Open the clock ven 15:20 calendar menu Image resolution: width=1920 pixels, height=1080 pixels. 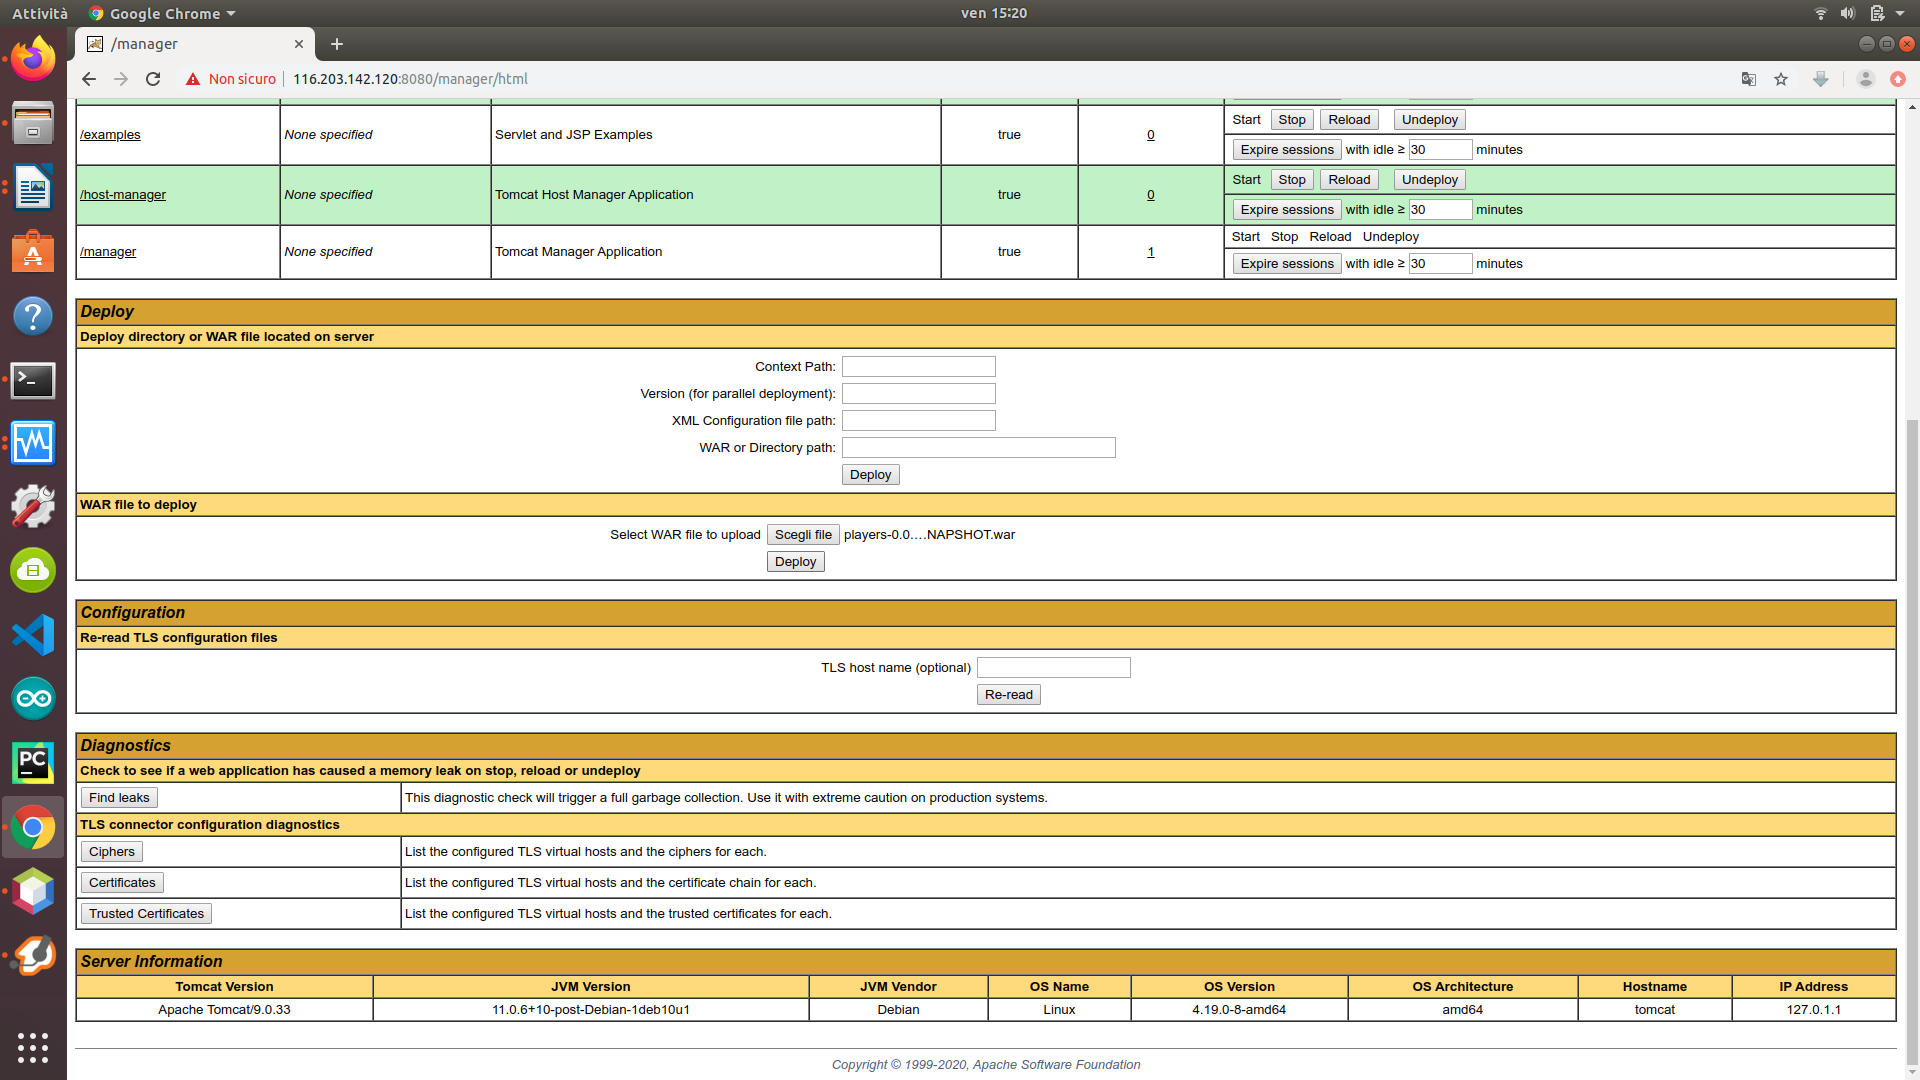click(994, 13)
